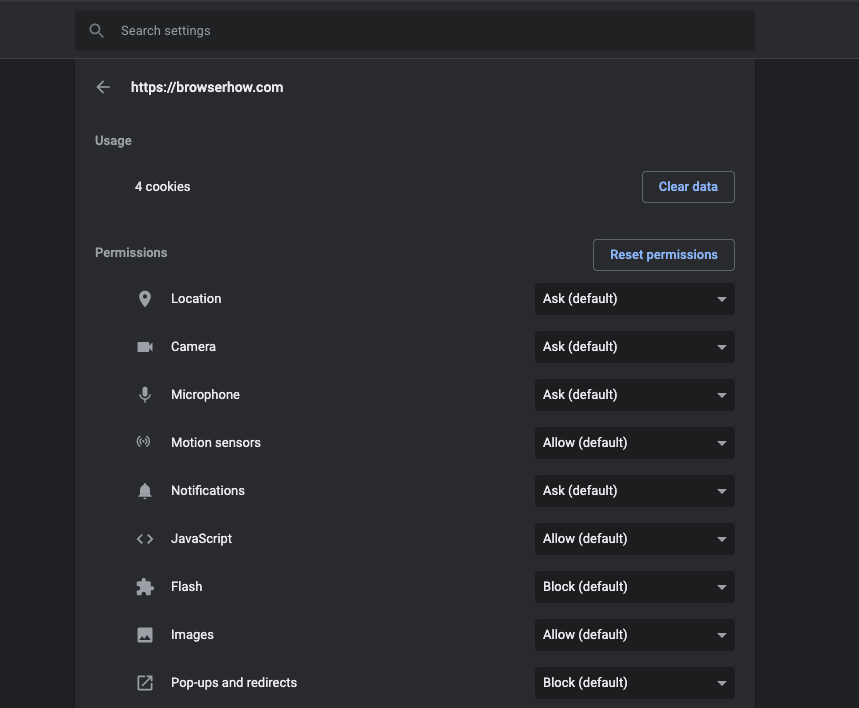Viewport: 859px width, 708px height.
Task: Click the back arrow beside browserhow.com
Action: pyautogui.click(x=103, y=88)
